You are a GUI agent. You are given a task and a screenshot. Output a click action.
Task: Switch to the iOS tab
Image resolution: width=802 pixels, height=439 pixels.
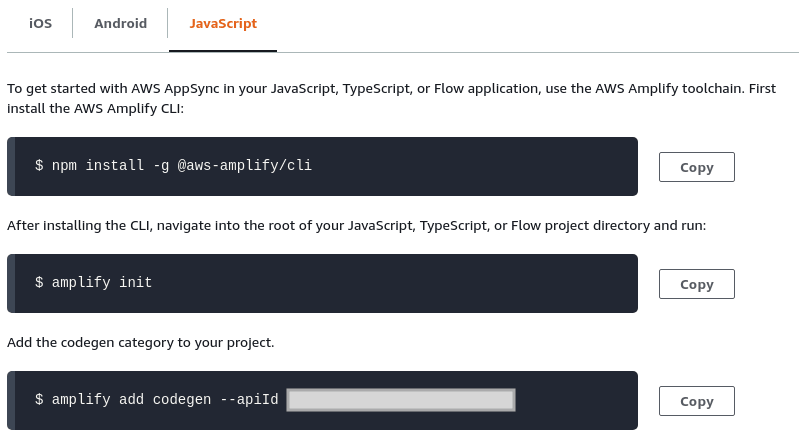tap(40, 23)
